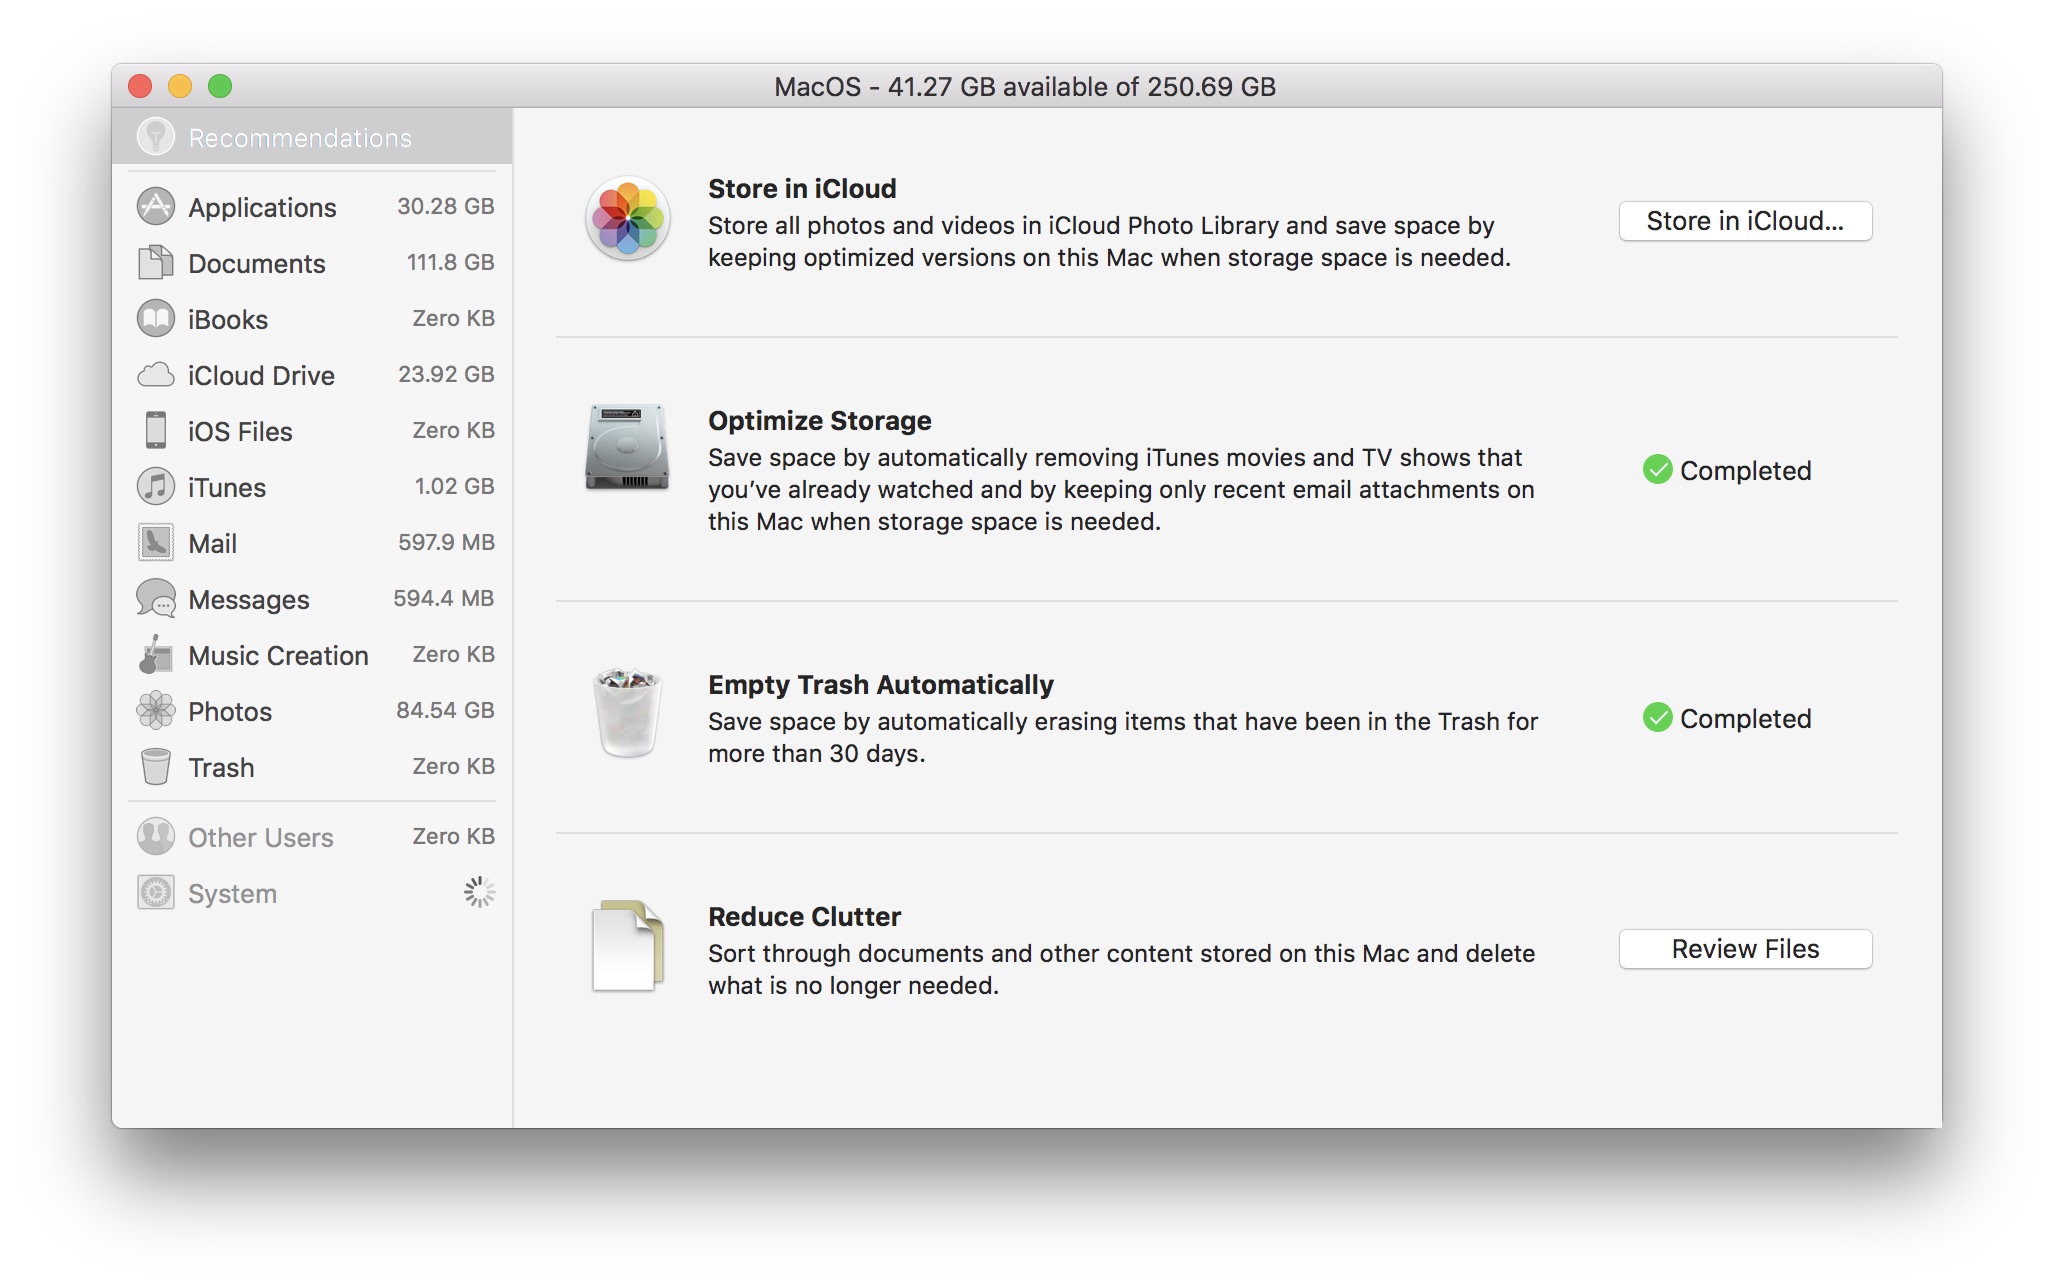Click the Documents sidebar icon

click(156, 263)
